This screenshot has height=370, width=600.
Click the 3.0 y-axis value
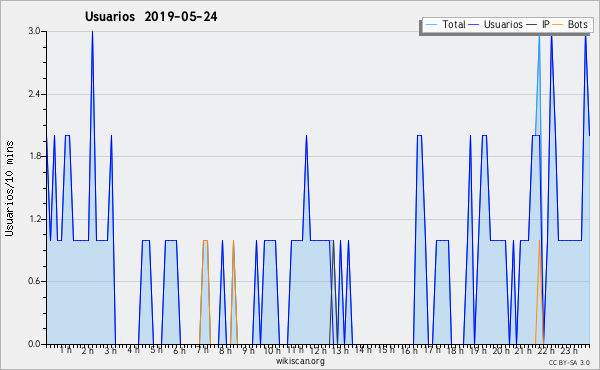tap(34, 31)
